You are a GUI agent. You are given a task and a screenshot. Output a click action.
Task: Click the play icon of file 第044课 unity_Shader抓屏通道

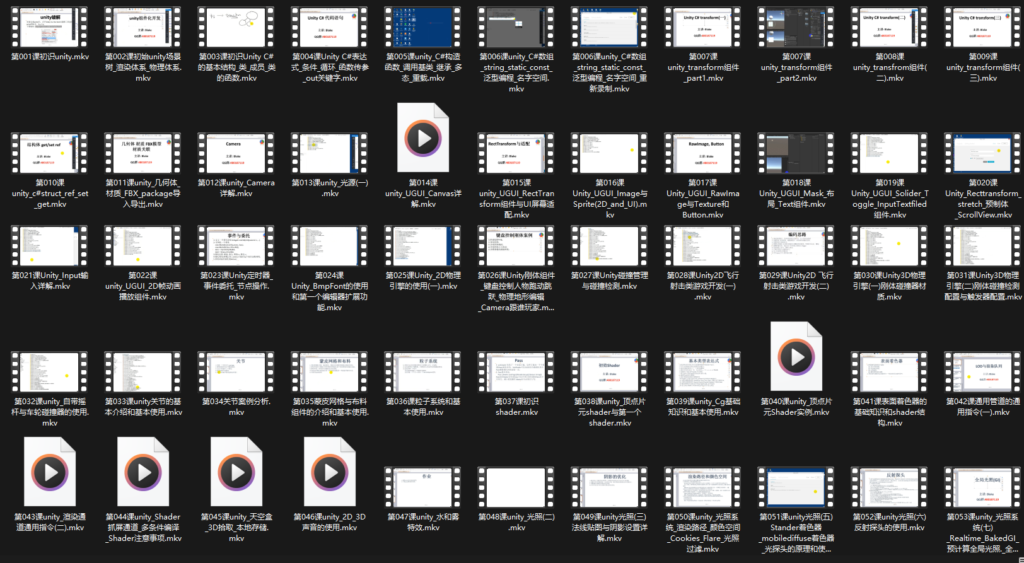point(143,472)
